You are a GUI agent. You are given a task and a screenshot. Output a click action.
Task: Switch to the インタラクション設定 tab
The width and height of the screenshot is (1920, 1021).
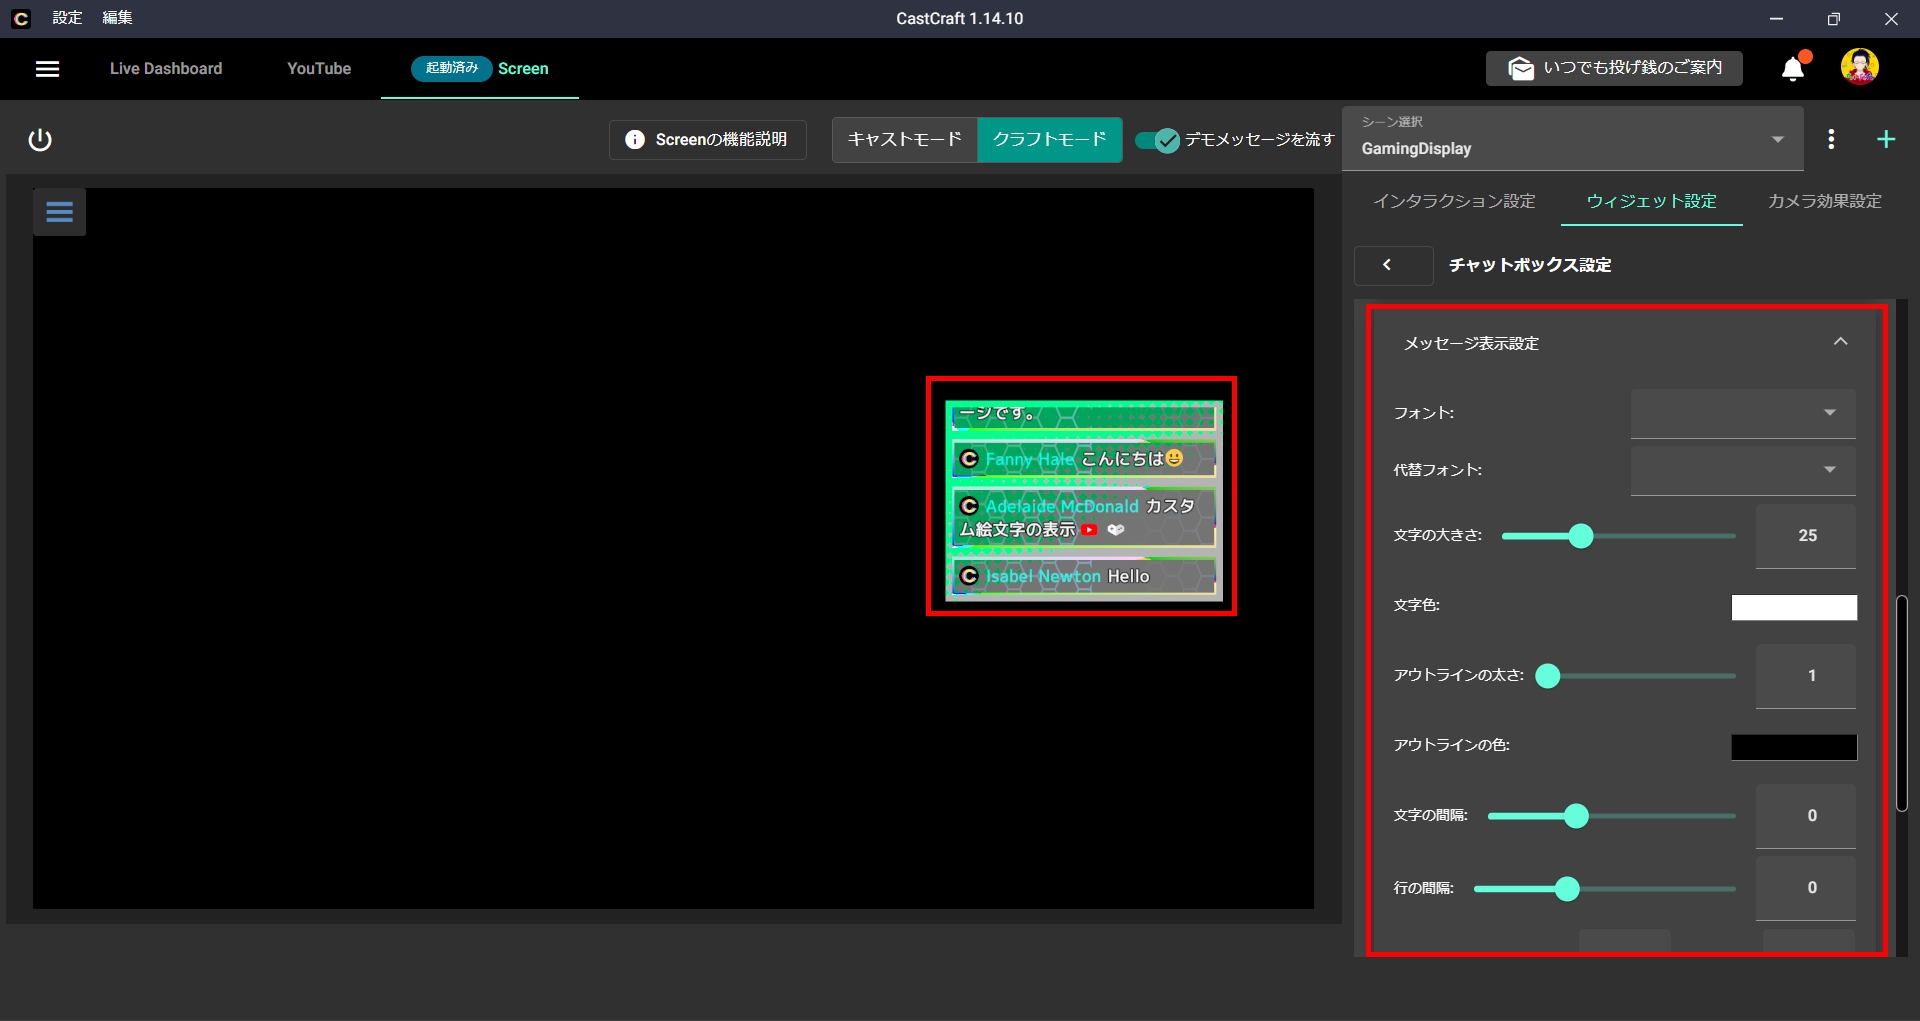pos(1454,201)
